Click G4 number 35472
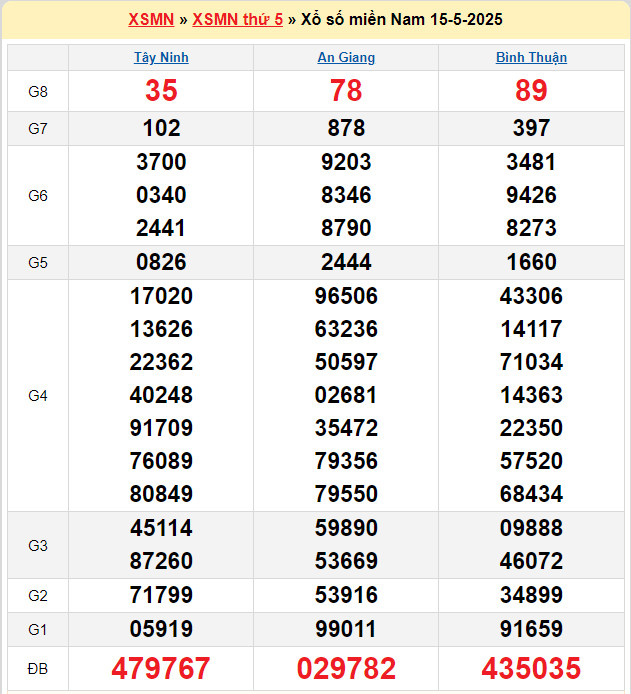 pyautogui.click(x=346, y=428)
